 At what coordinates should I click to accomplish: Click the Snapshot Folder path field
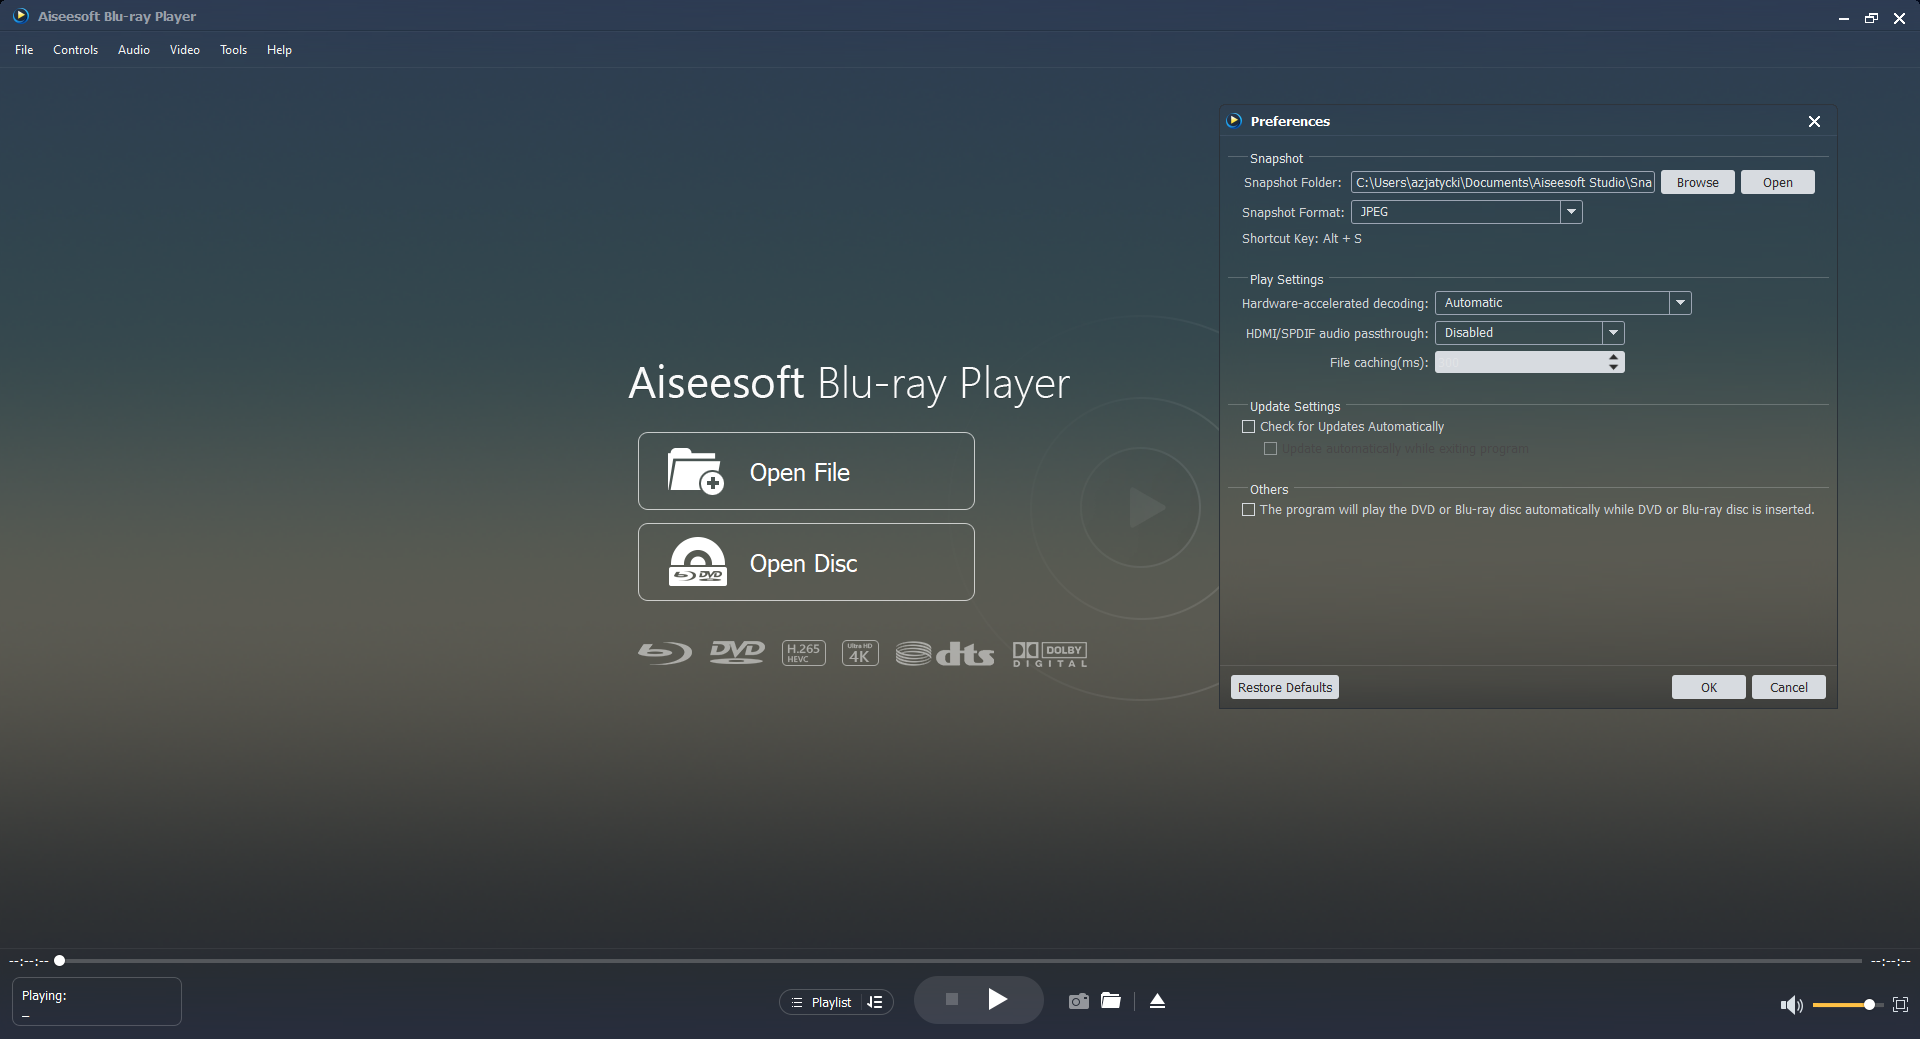(1503, 182)
